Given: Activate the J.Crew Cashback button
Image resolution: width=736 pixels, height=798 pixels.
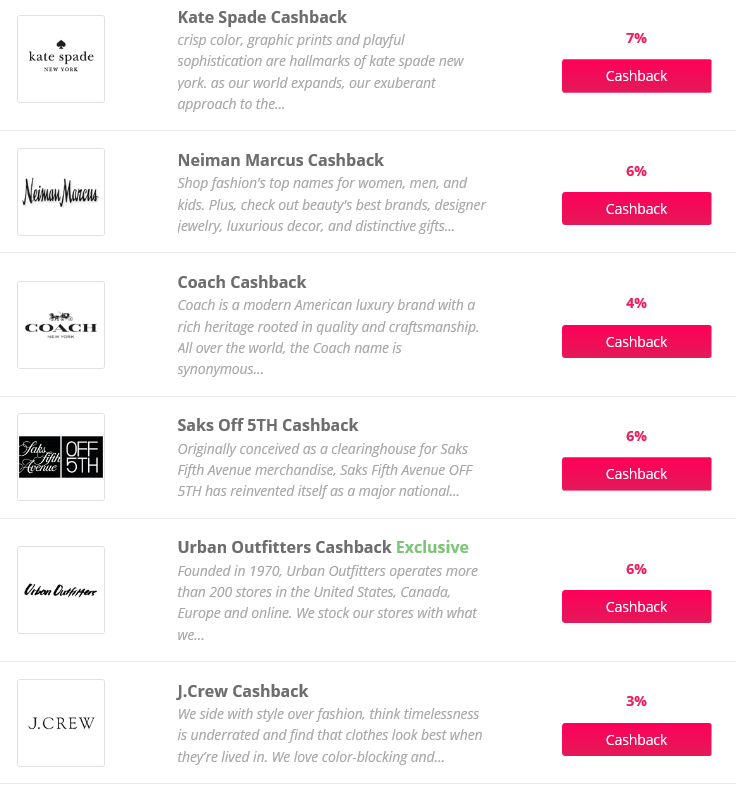Looking at the screenshot, I should click(x=636, y=739).
